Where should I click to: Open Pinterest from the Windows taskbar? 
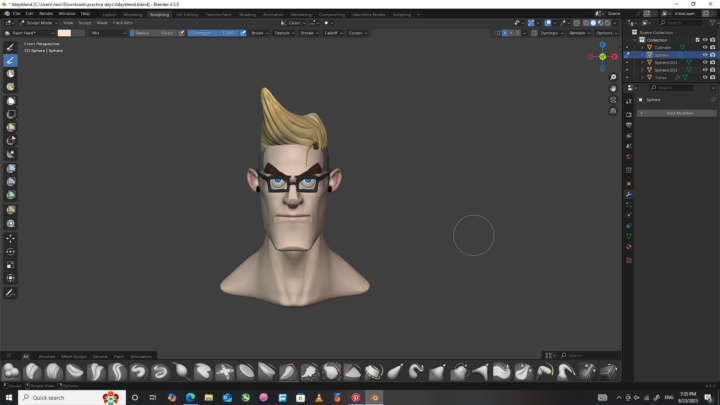(x=356, y=398)
